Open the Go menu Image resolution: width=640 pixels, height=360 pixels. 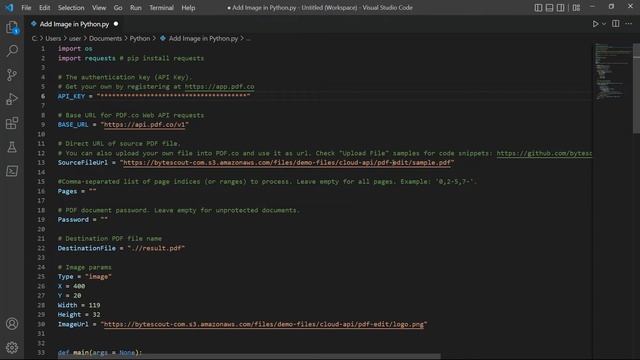coord(118,8)
